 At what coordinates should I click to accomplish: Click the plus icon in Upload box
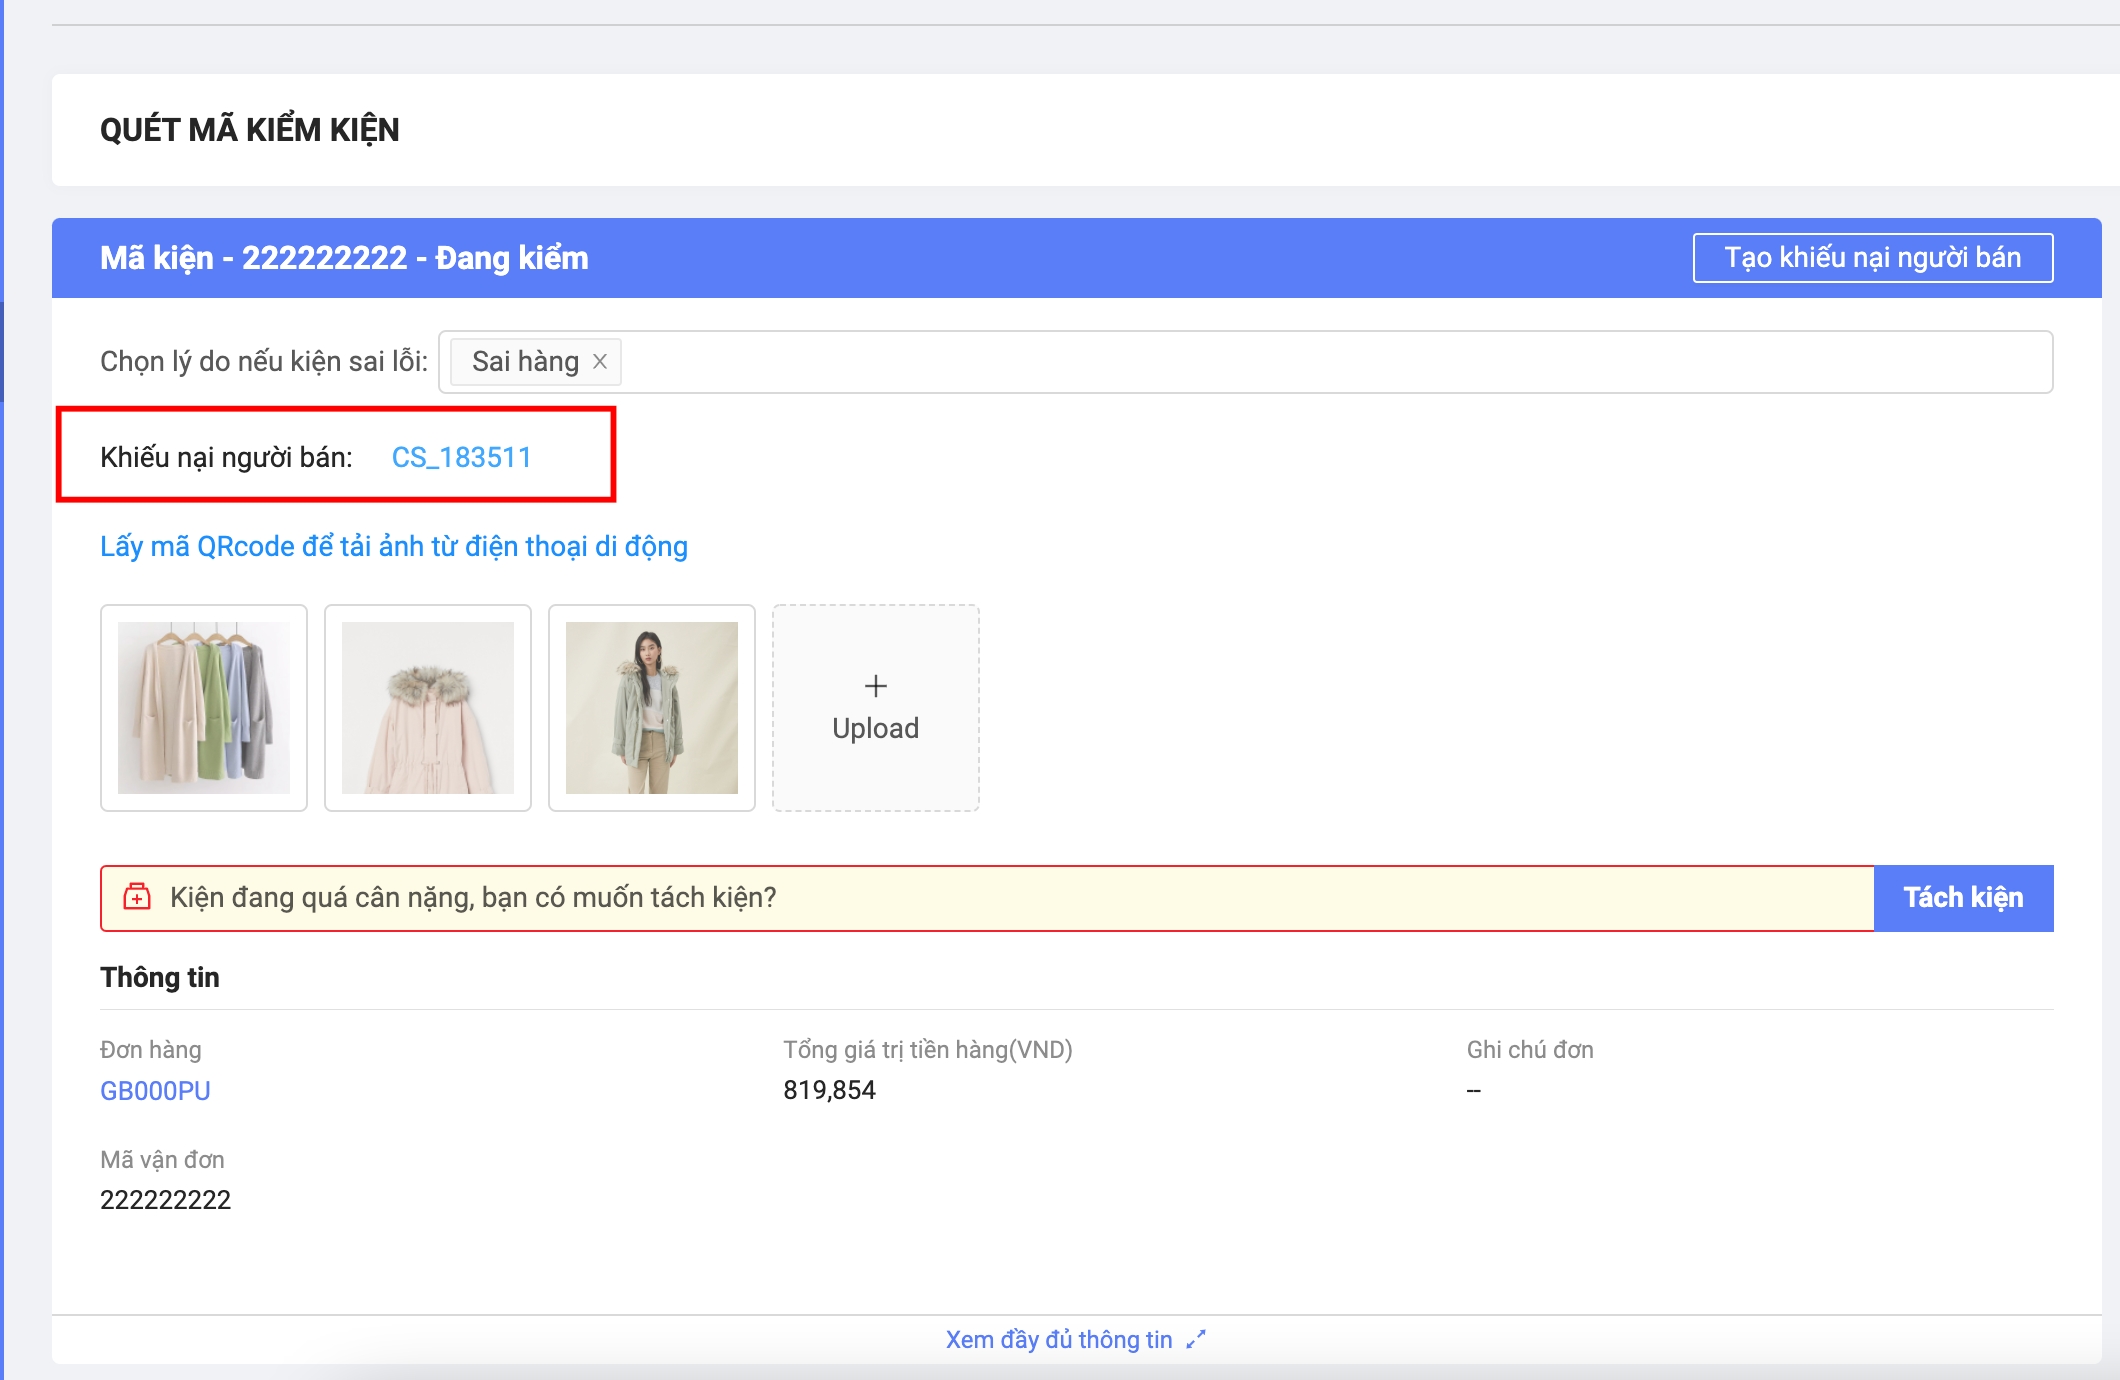(x=875, y=686)
